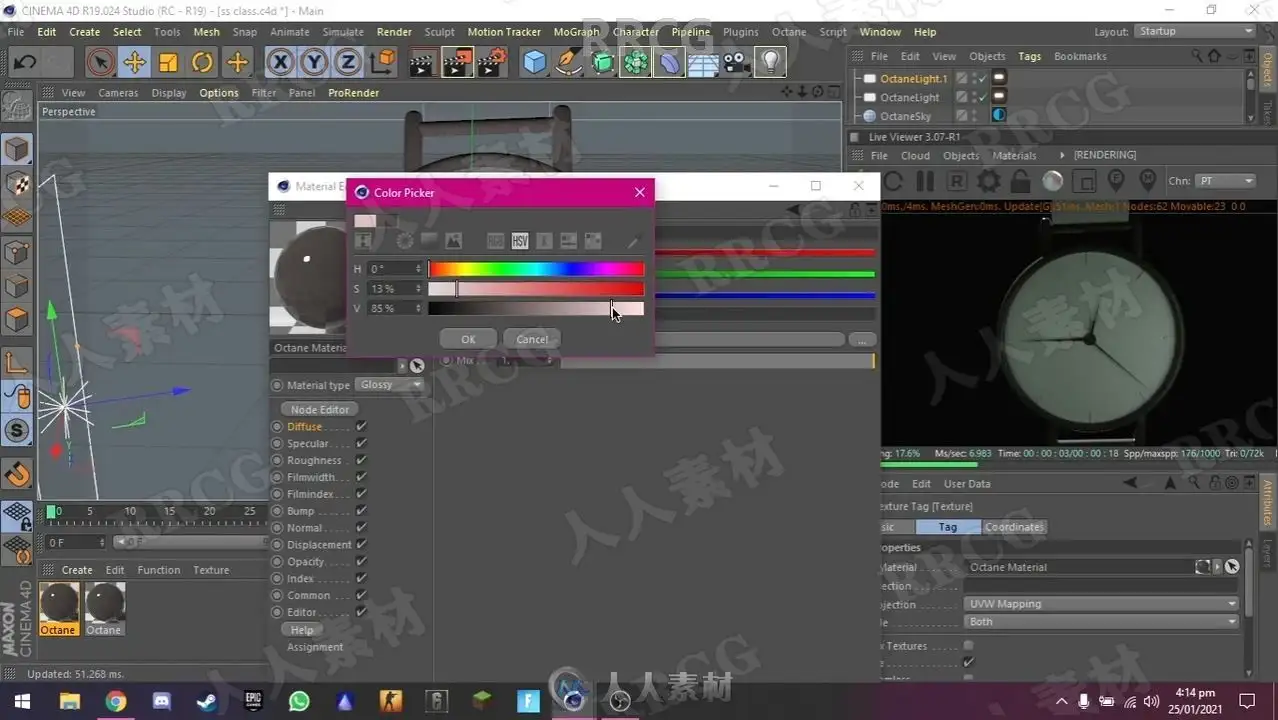Add a floor environment object
The height and width of the screenshot is (720, 1278).
point(703,63)
